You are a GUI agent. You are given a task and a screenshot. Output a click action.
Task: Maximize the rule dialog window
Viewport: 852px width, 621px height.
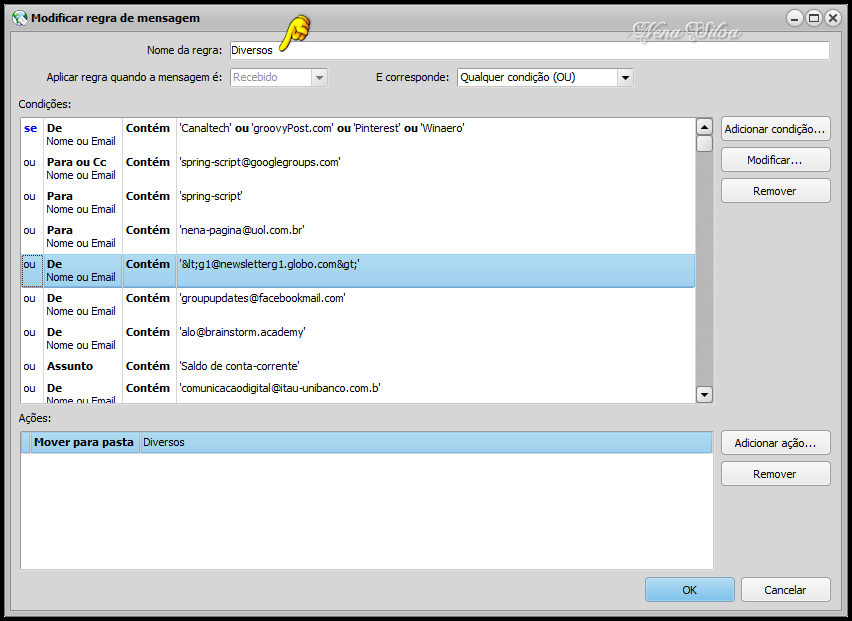point(813,18)
